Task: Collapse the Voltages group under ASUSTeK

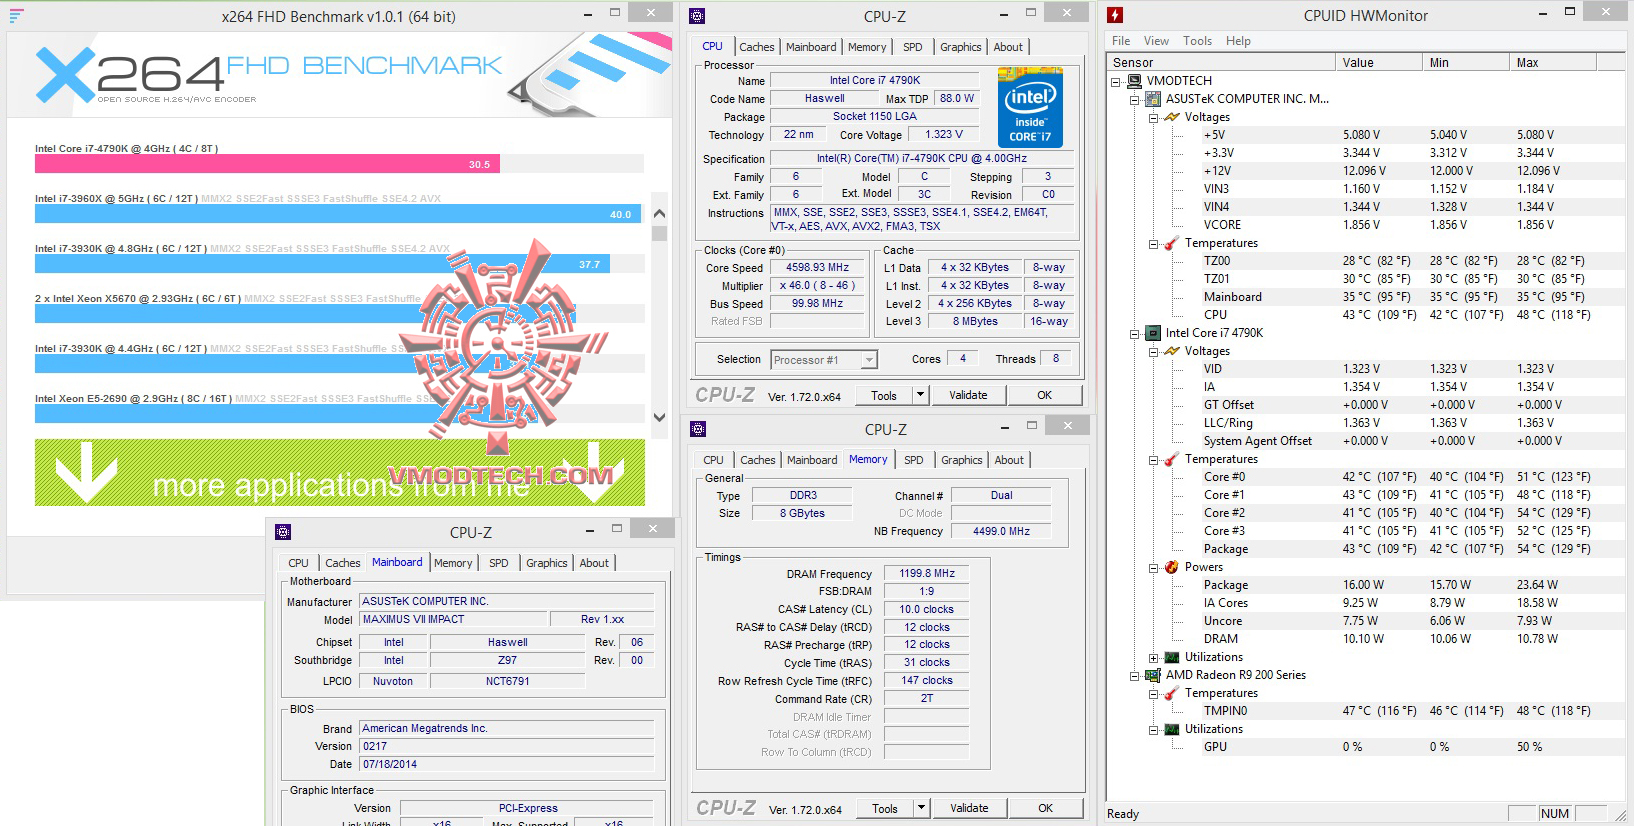Action: [x=1153, y=117]
